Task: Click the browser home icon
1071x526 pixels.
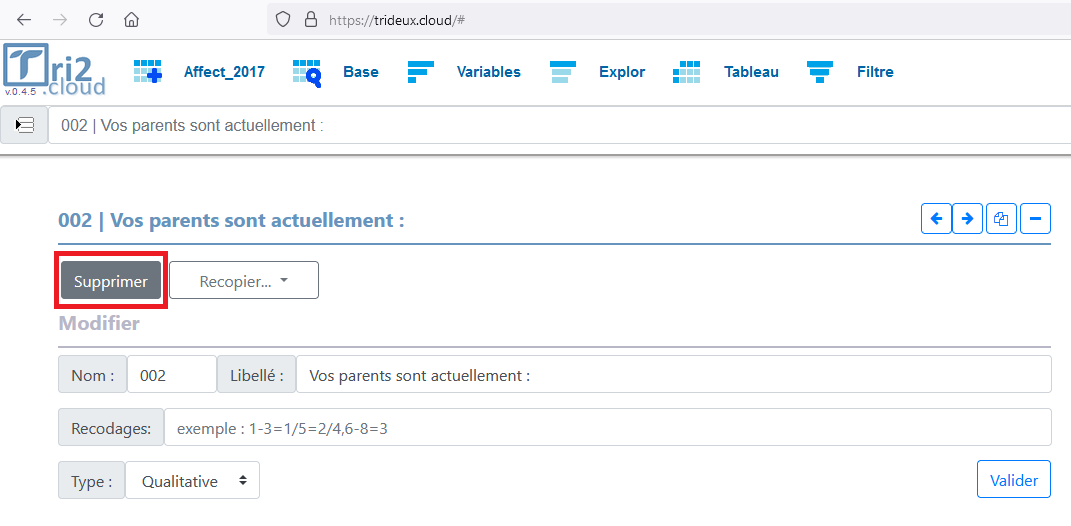Action: point(131,20)
